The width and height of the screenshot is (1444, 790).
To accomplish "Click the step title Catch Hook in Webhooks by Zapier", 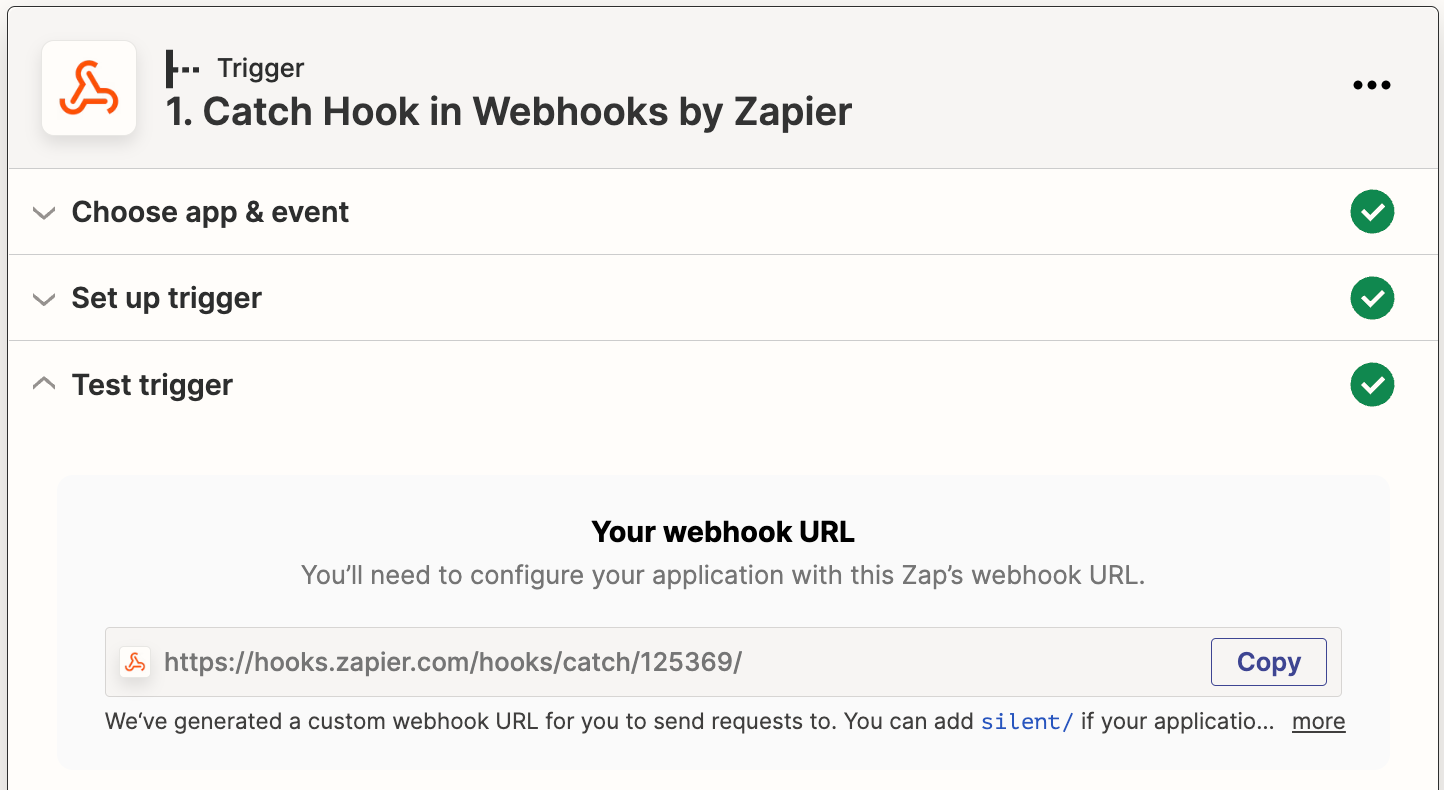I will click(x=509, y=111).
